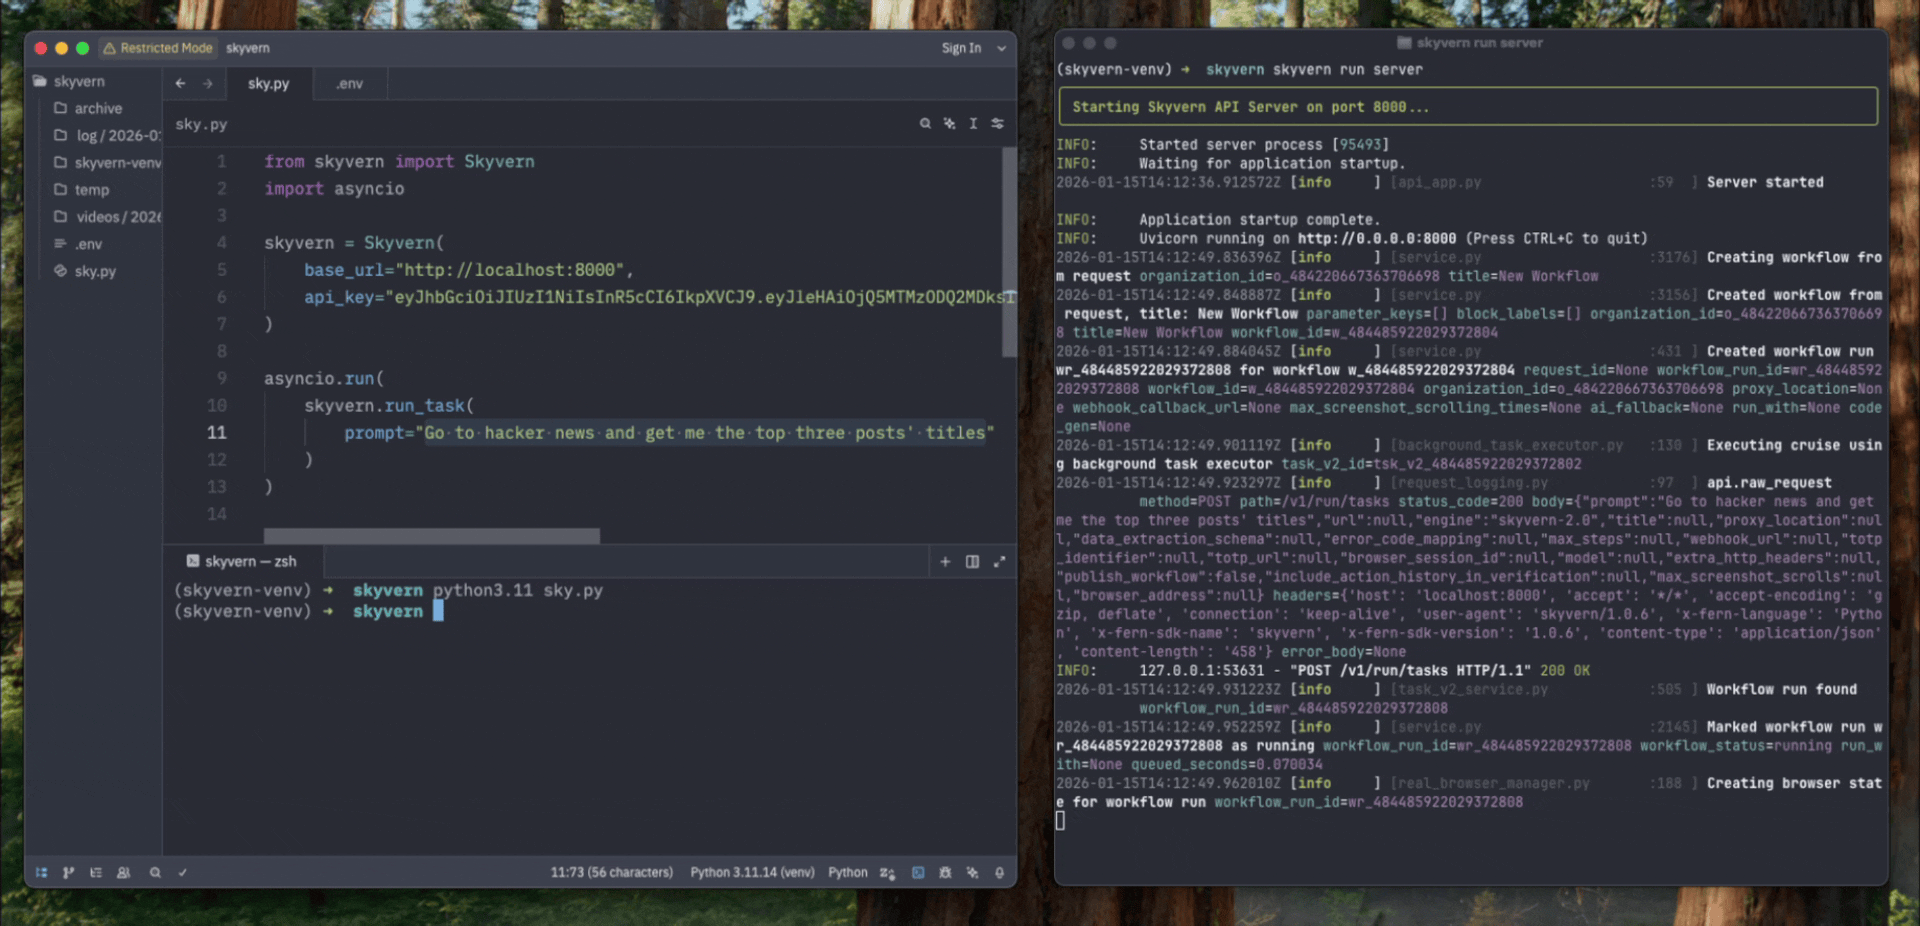This screenshot has height=926, width=1920.
Task: Open the outline panel from status bar
Action: coord(96,873)
